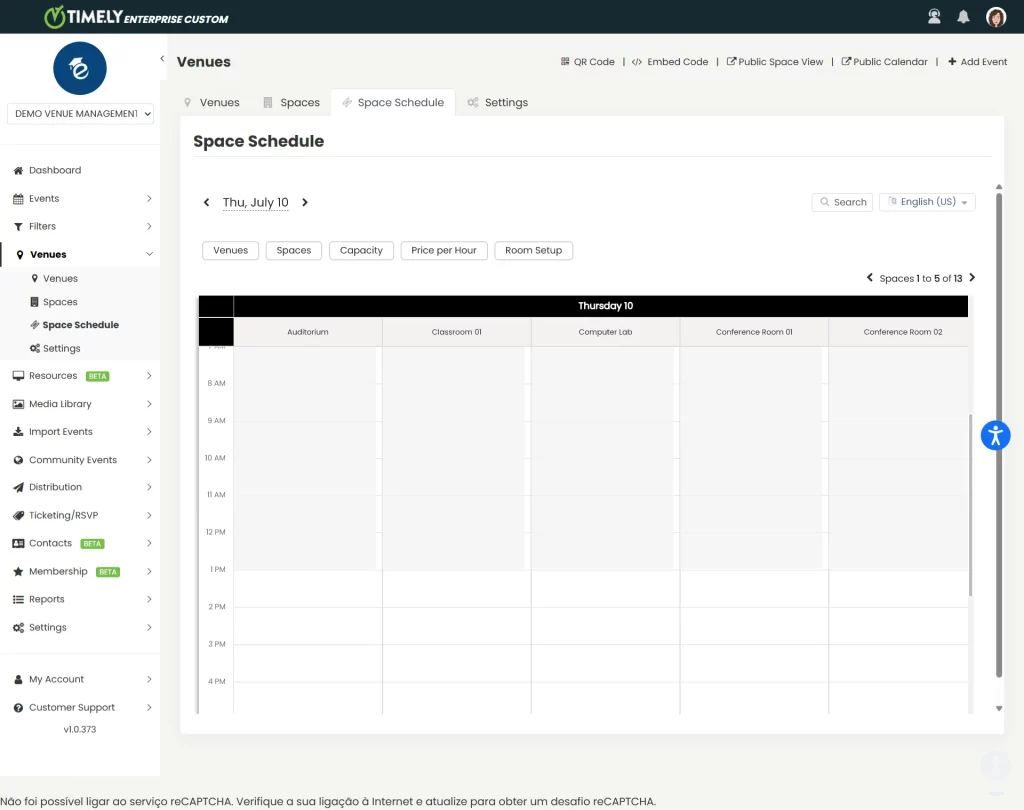
Task: Click the schedule Search field
Action: 842,202
